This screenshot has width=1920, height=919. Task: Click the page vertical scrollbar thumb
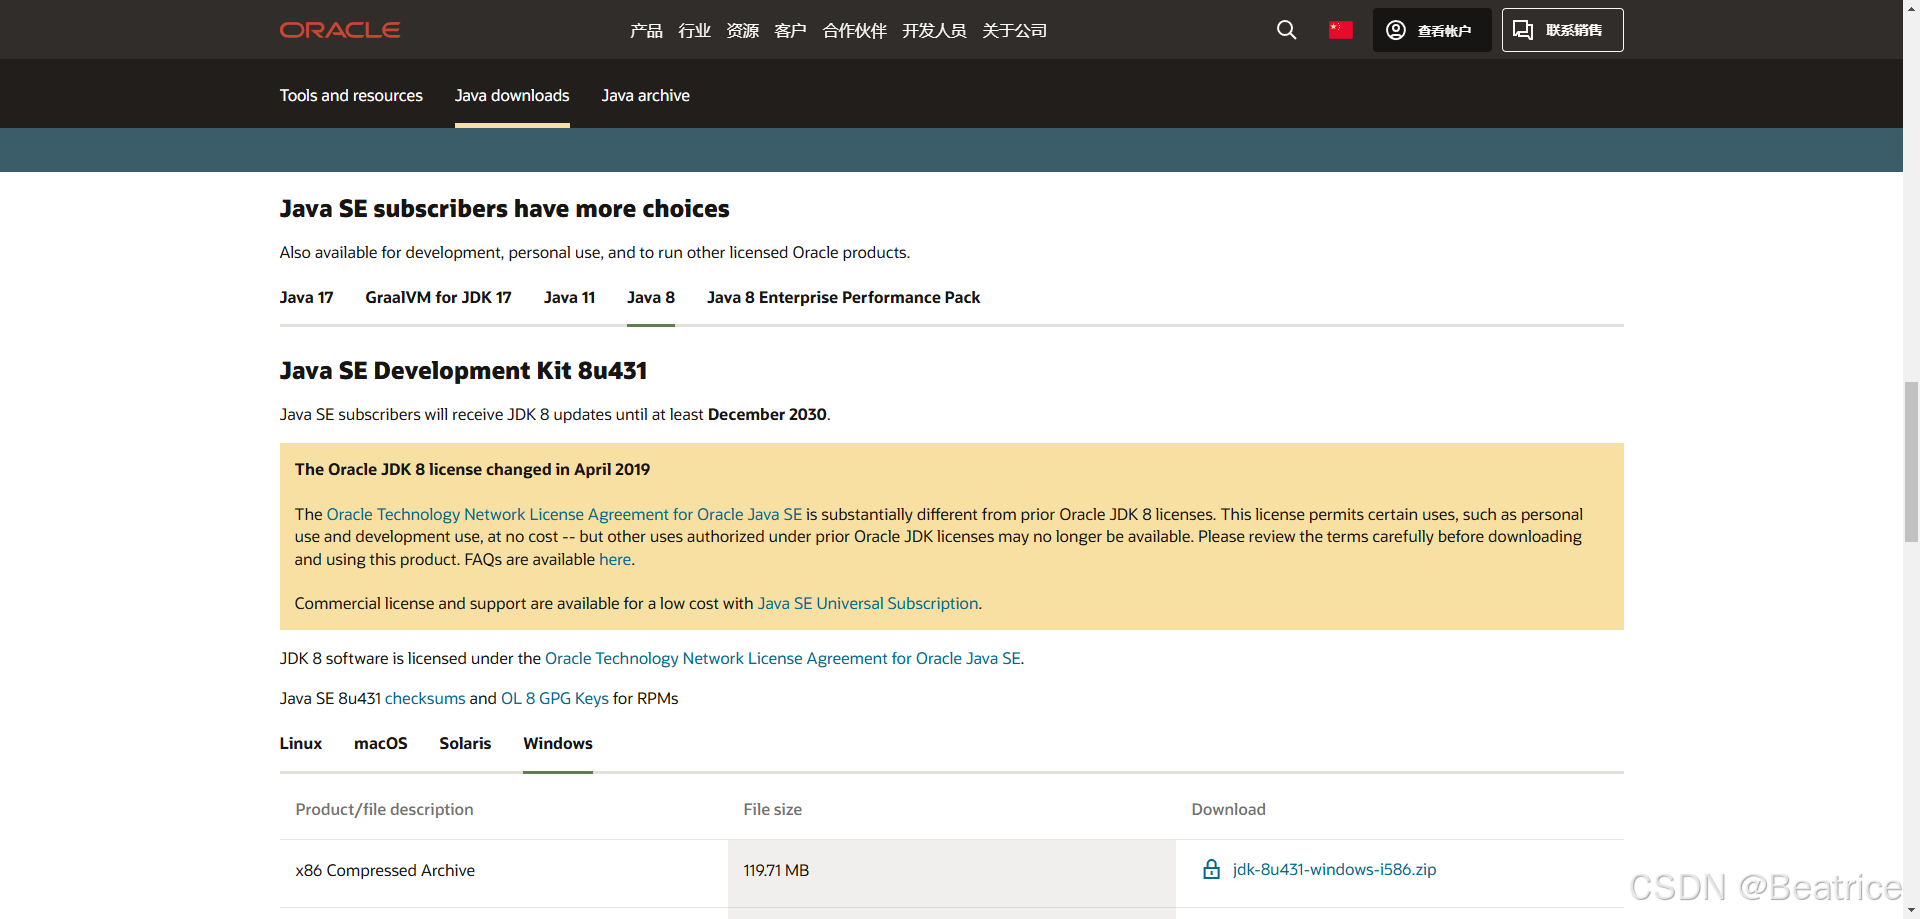[x=1911, y=461]
